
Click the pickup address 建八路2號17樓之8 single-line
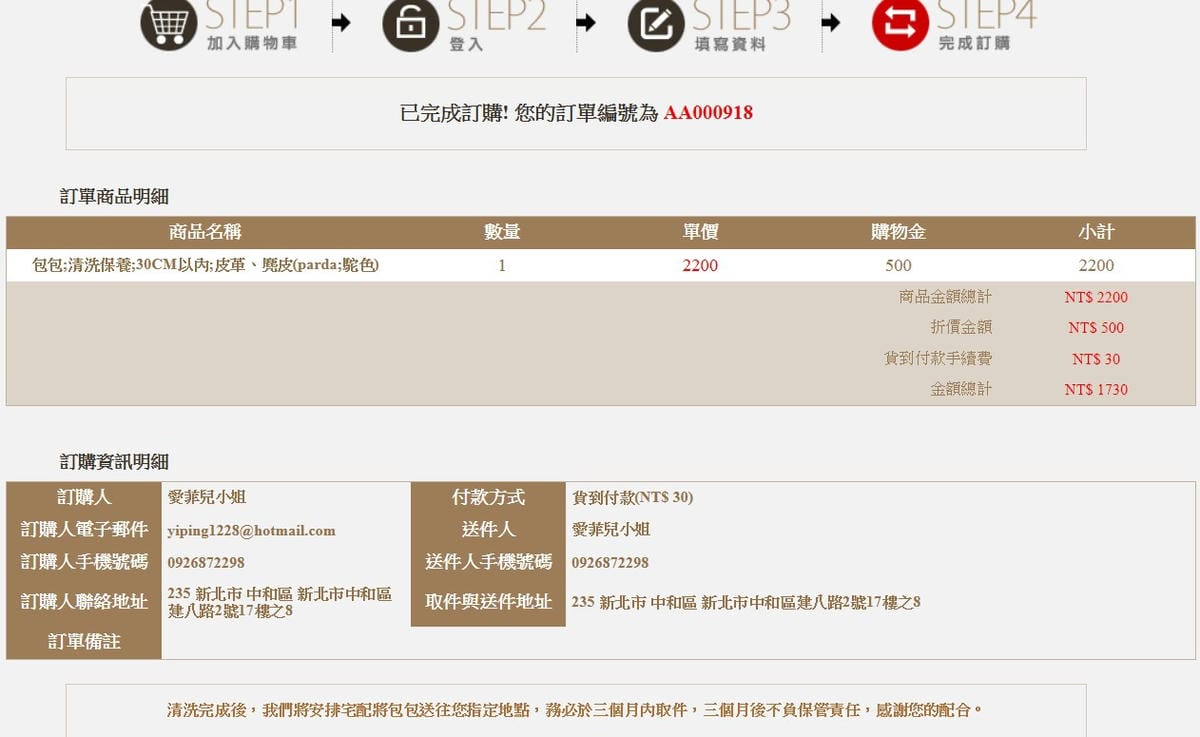click(746, 602)
